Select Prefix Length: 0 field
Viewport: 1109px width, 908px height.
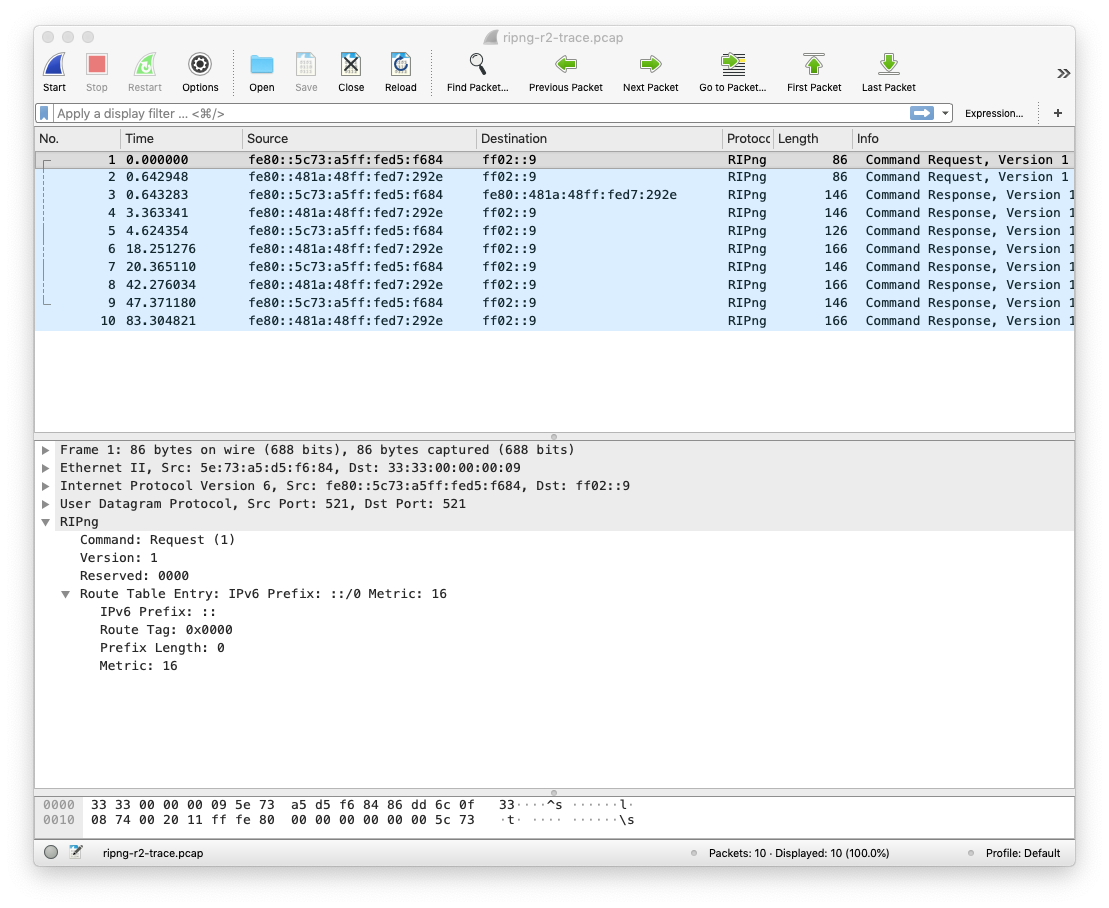[162, 648]
